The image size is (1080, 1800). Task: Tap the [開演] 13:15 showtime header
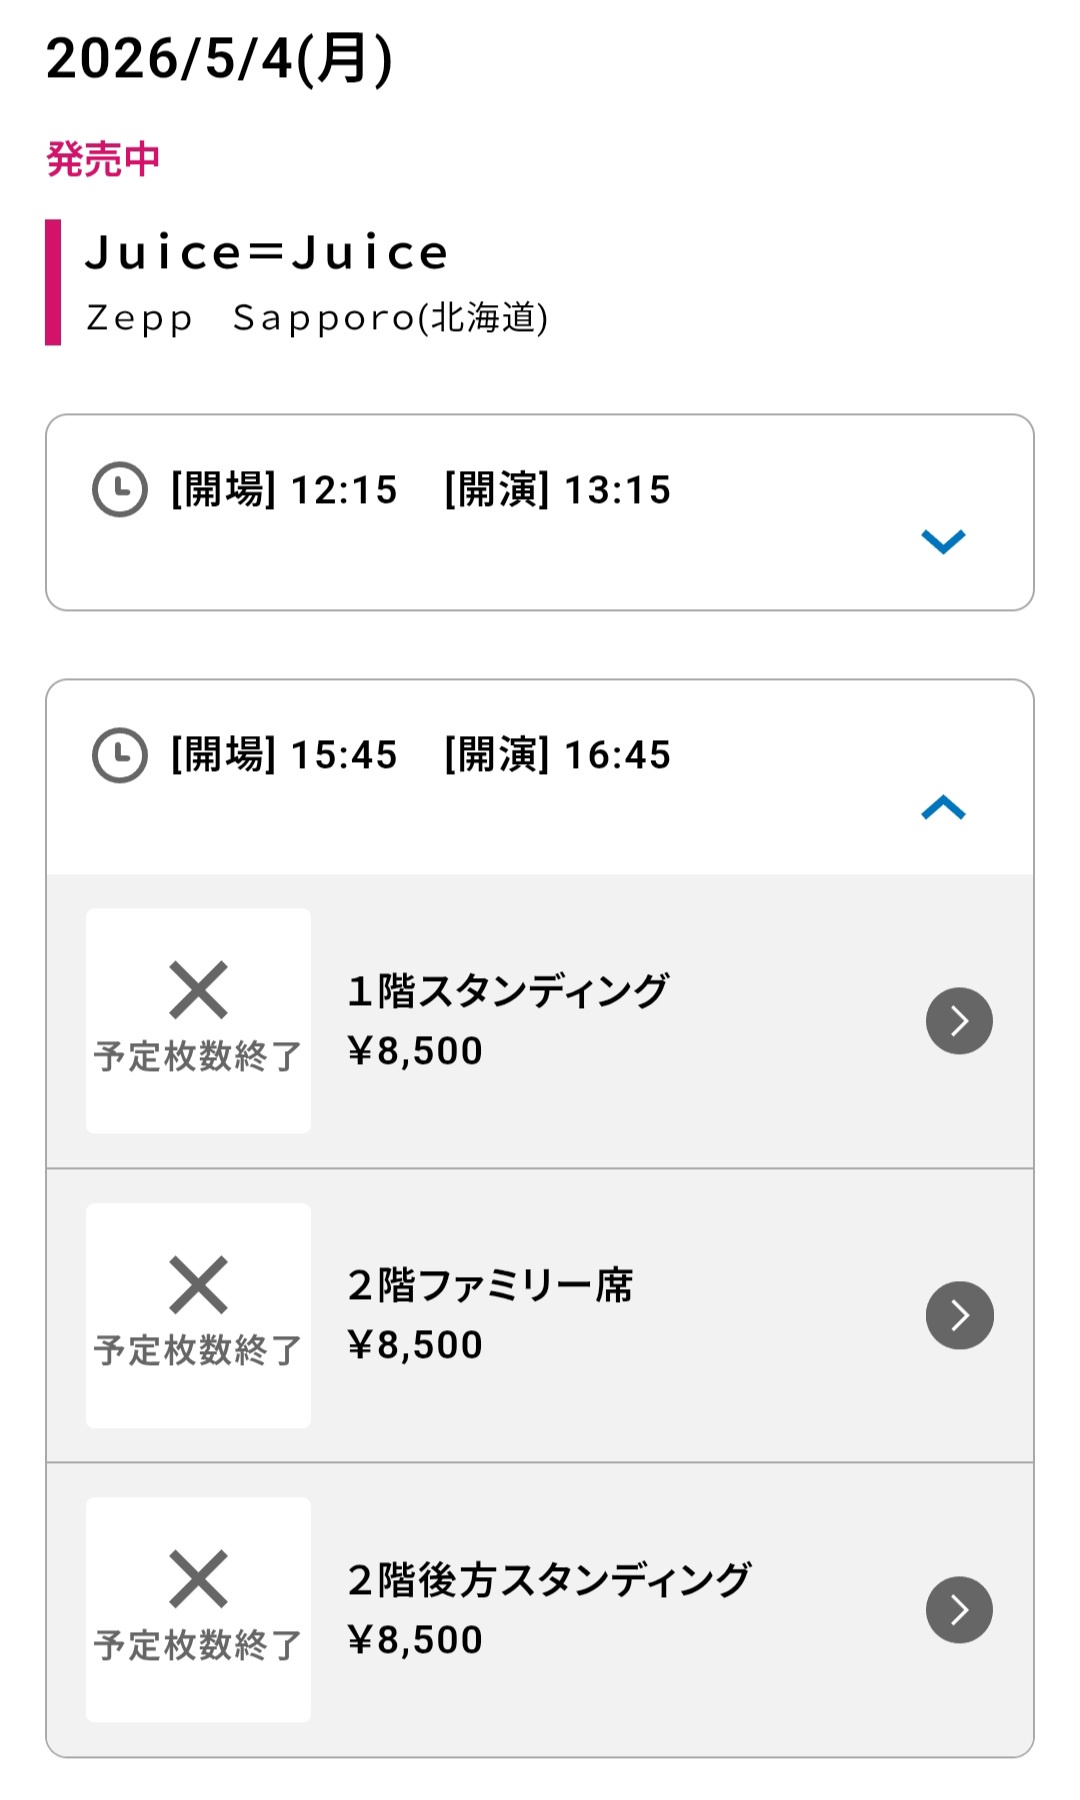tap(557, 490)
